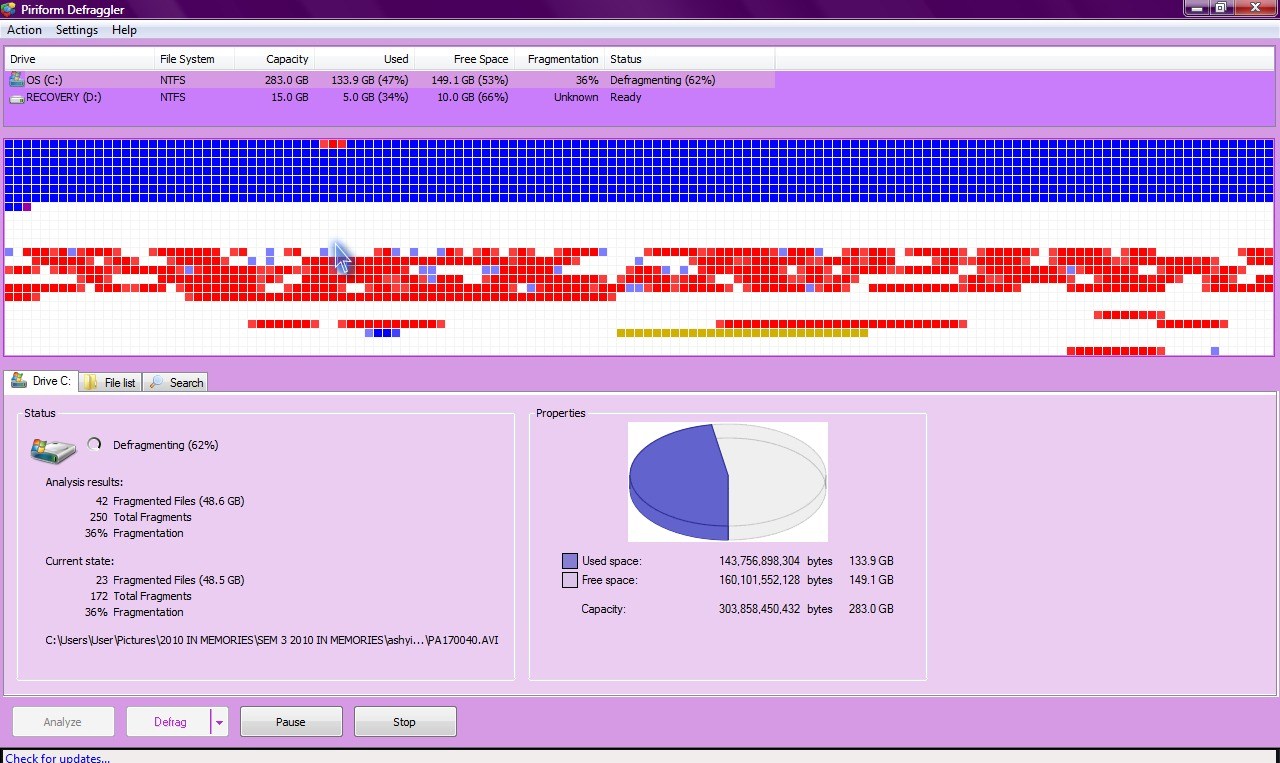
Task: Click the Free space color swatch
Action: (x=570, y=580)
